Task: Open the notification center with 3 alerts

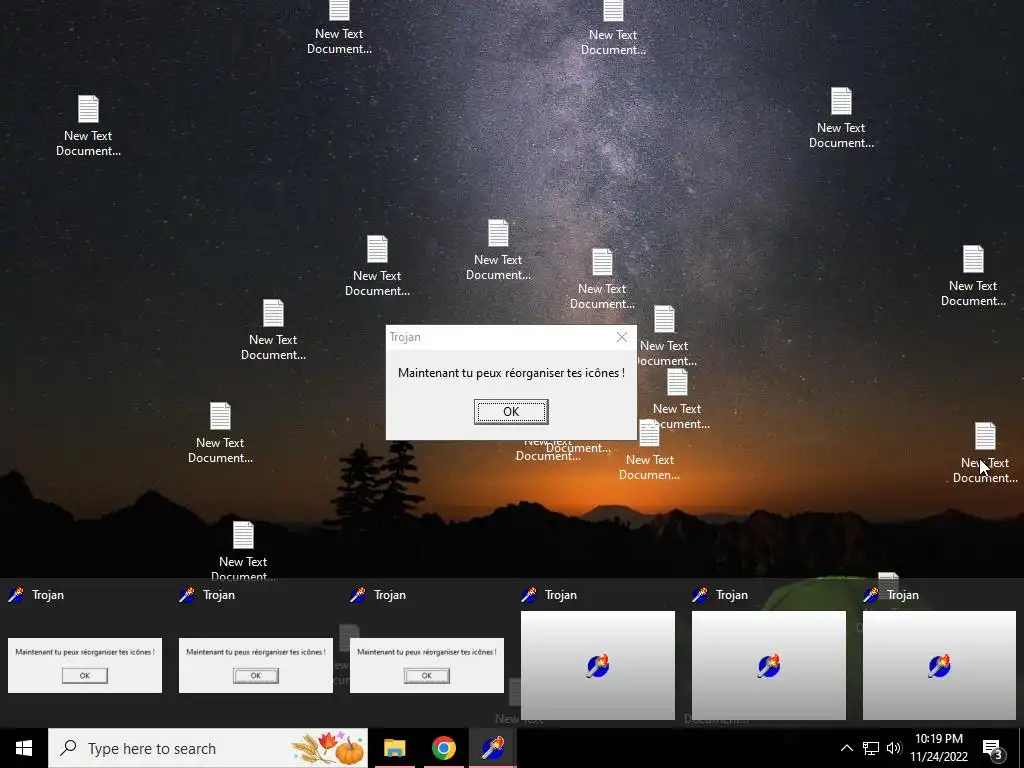Action: pos(993,749)
